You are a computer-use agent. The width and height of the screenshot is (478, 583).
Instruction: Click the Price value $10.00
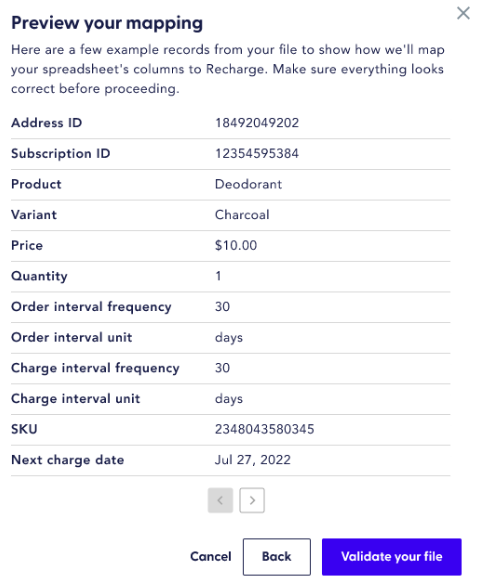(x=236, y=245)
